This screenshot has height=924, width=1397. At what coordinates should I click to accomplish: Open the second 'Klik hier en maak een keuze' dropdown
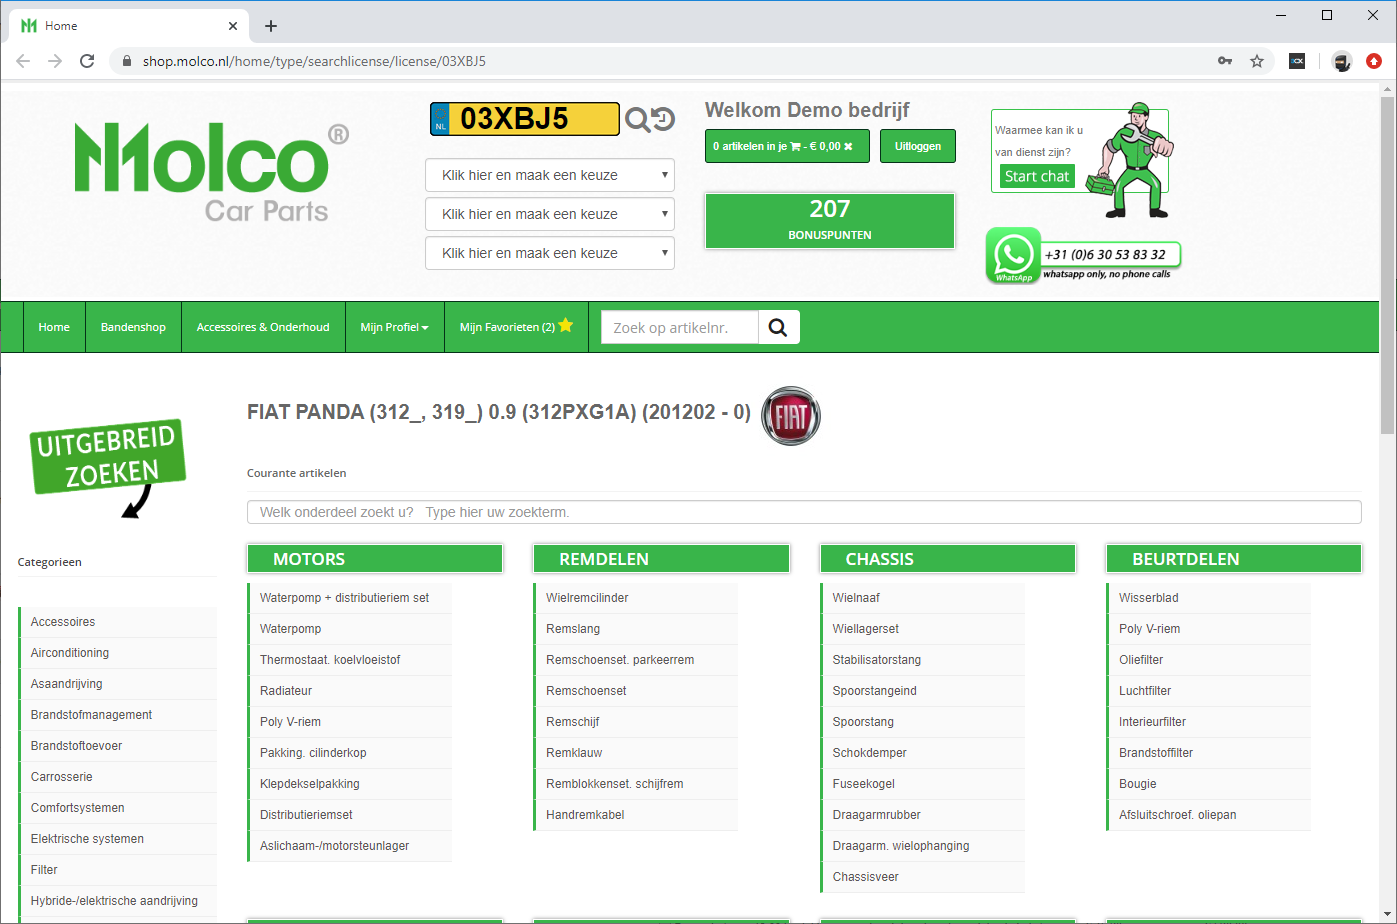pos(550,214)
